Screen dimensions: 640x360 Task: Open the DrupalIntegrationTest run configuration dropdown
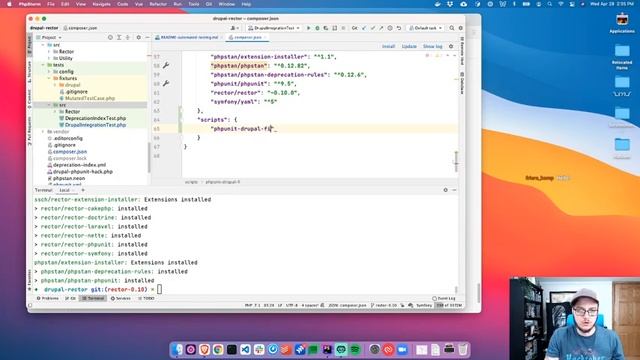(274, 28)
